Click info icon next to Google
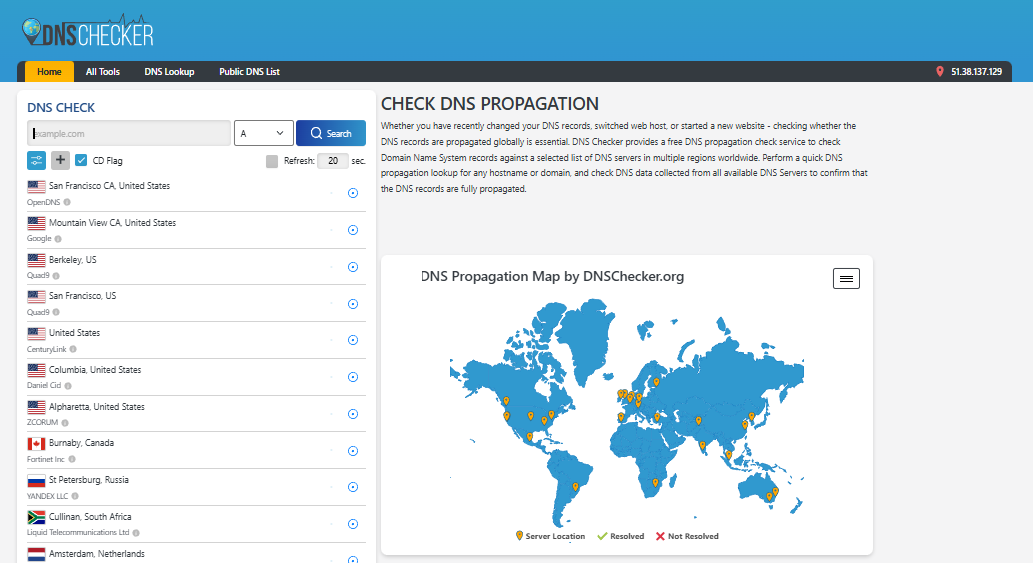 pyautogui.click(x=58, y=239)
